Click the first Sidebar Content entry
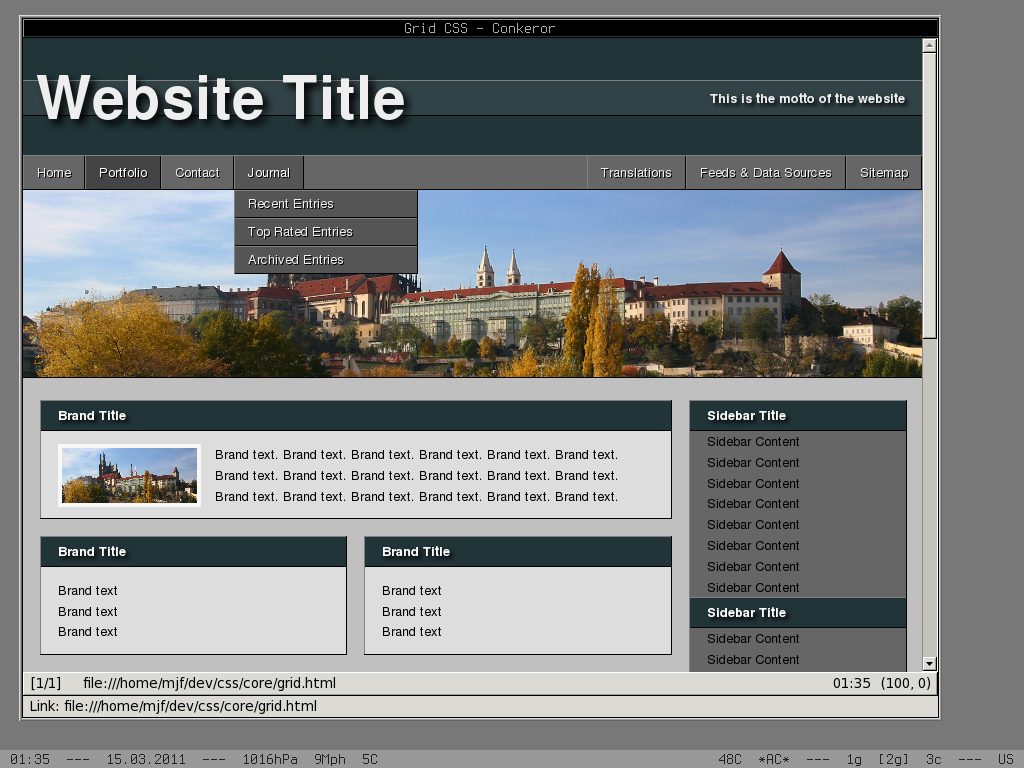Screen dimensions: 1024x768 pos(753,442)
